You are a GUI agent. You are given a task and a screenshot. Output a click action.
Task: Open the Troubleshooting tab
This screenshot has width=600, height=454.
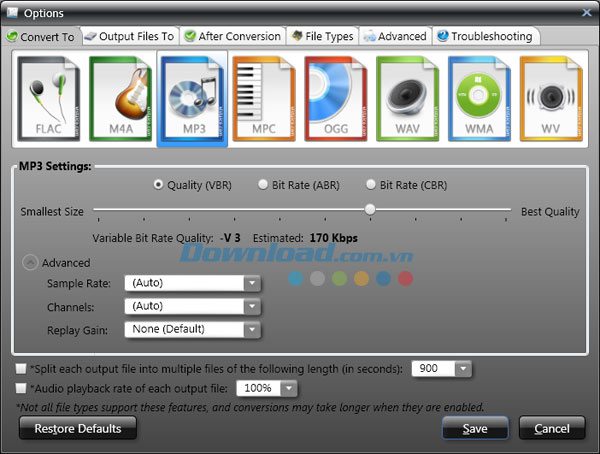coord(483,36)
